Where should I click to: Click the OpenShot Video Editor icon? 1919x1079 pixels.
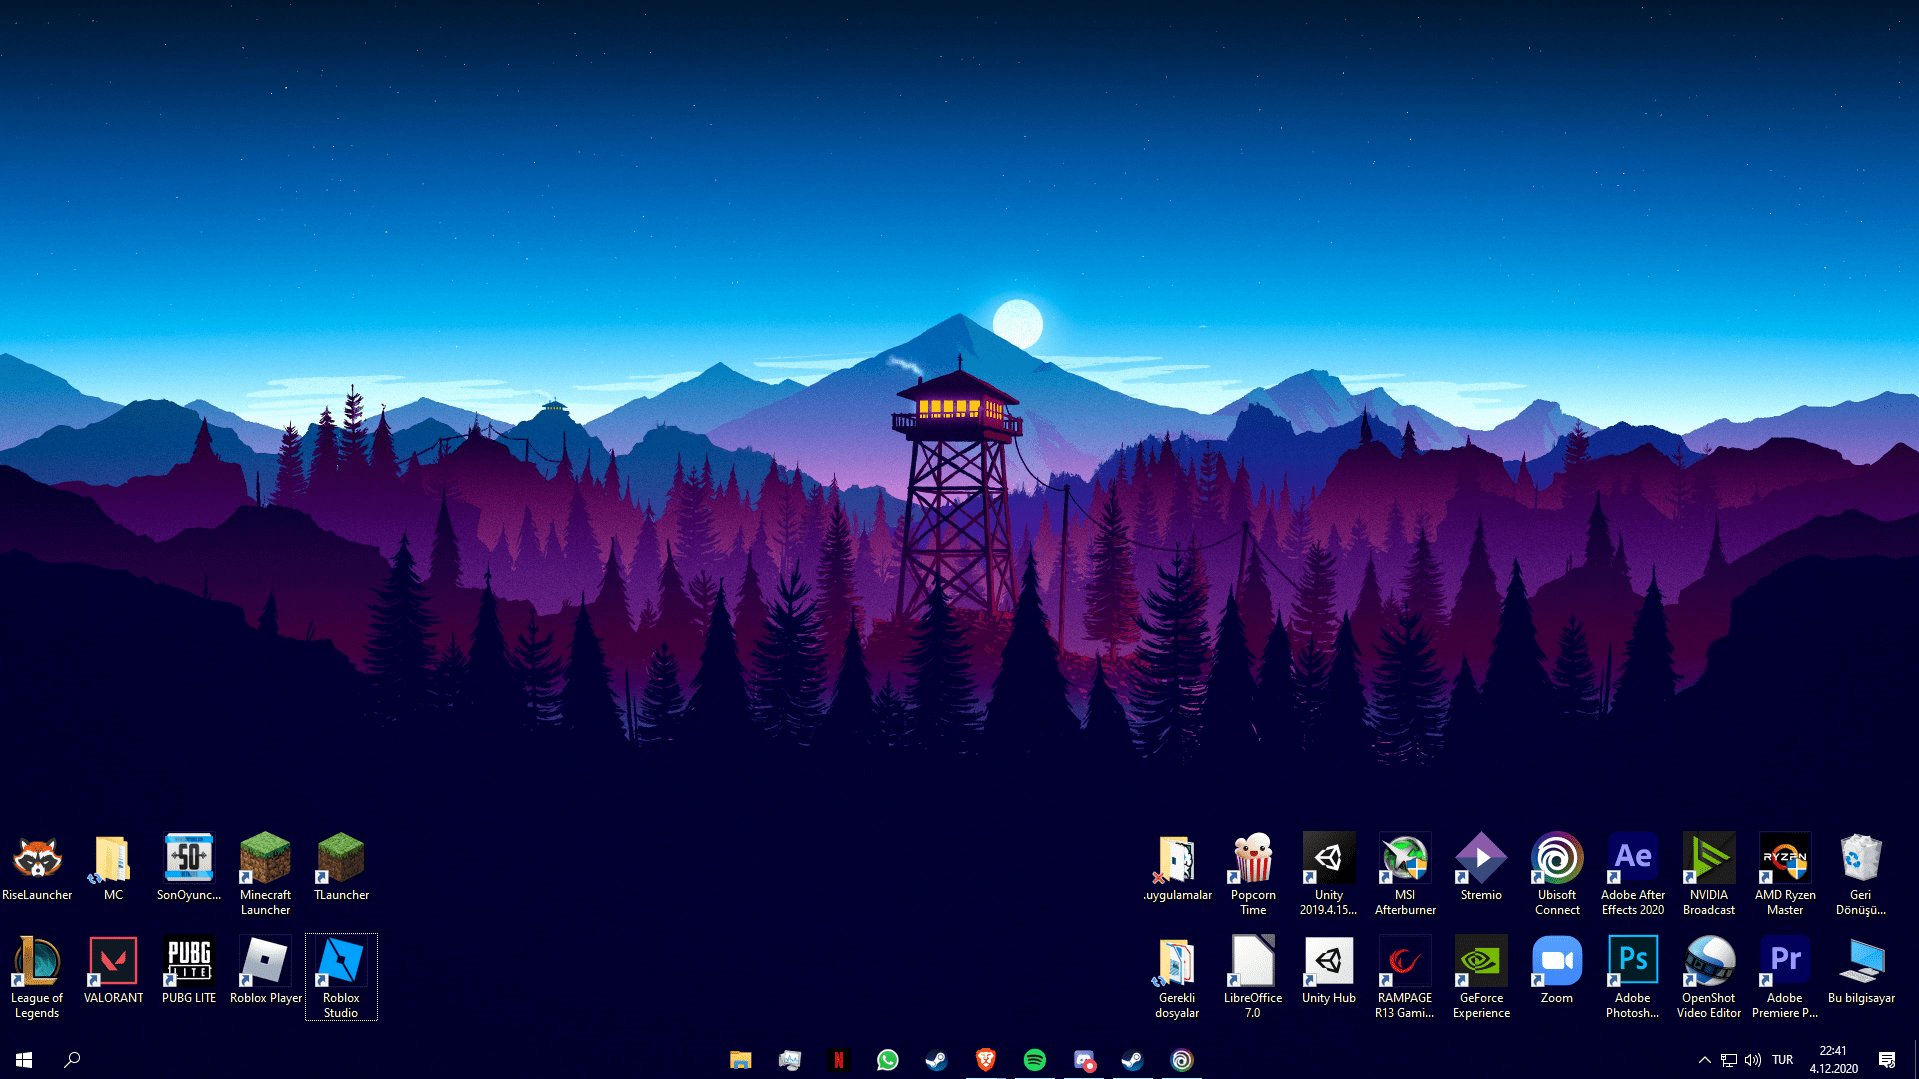(1709, 977)
